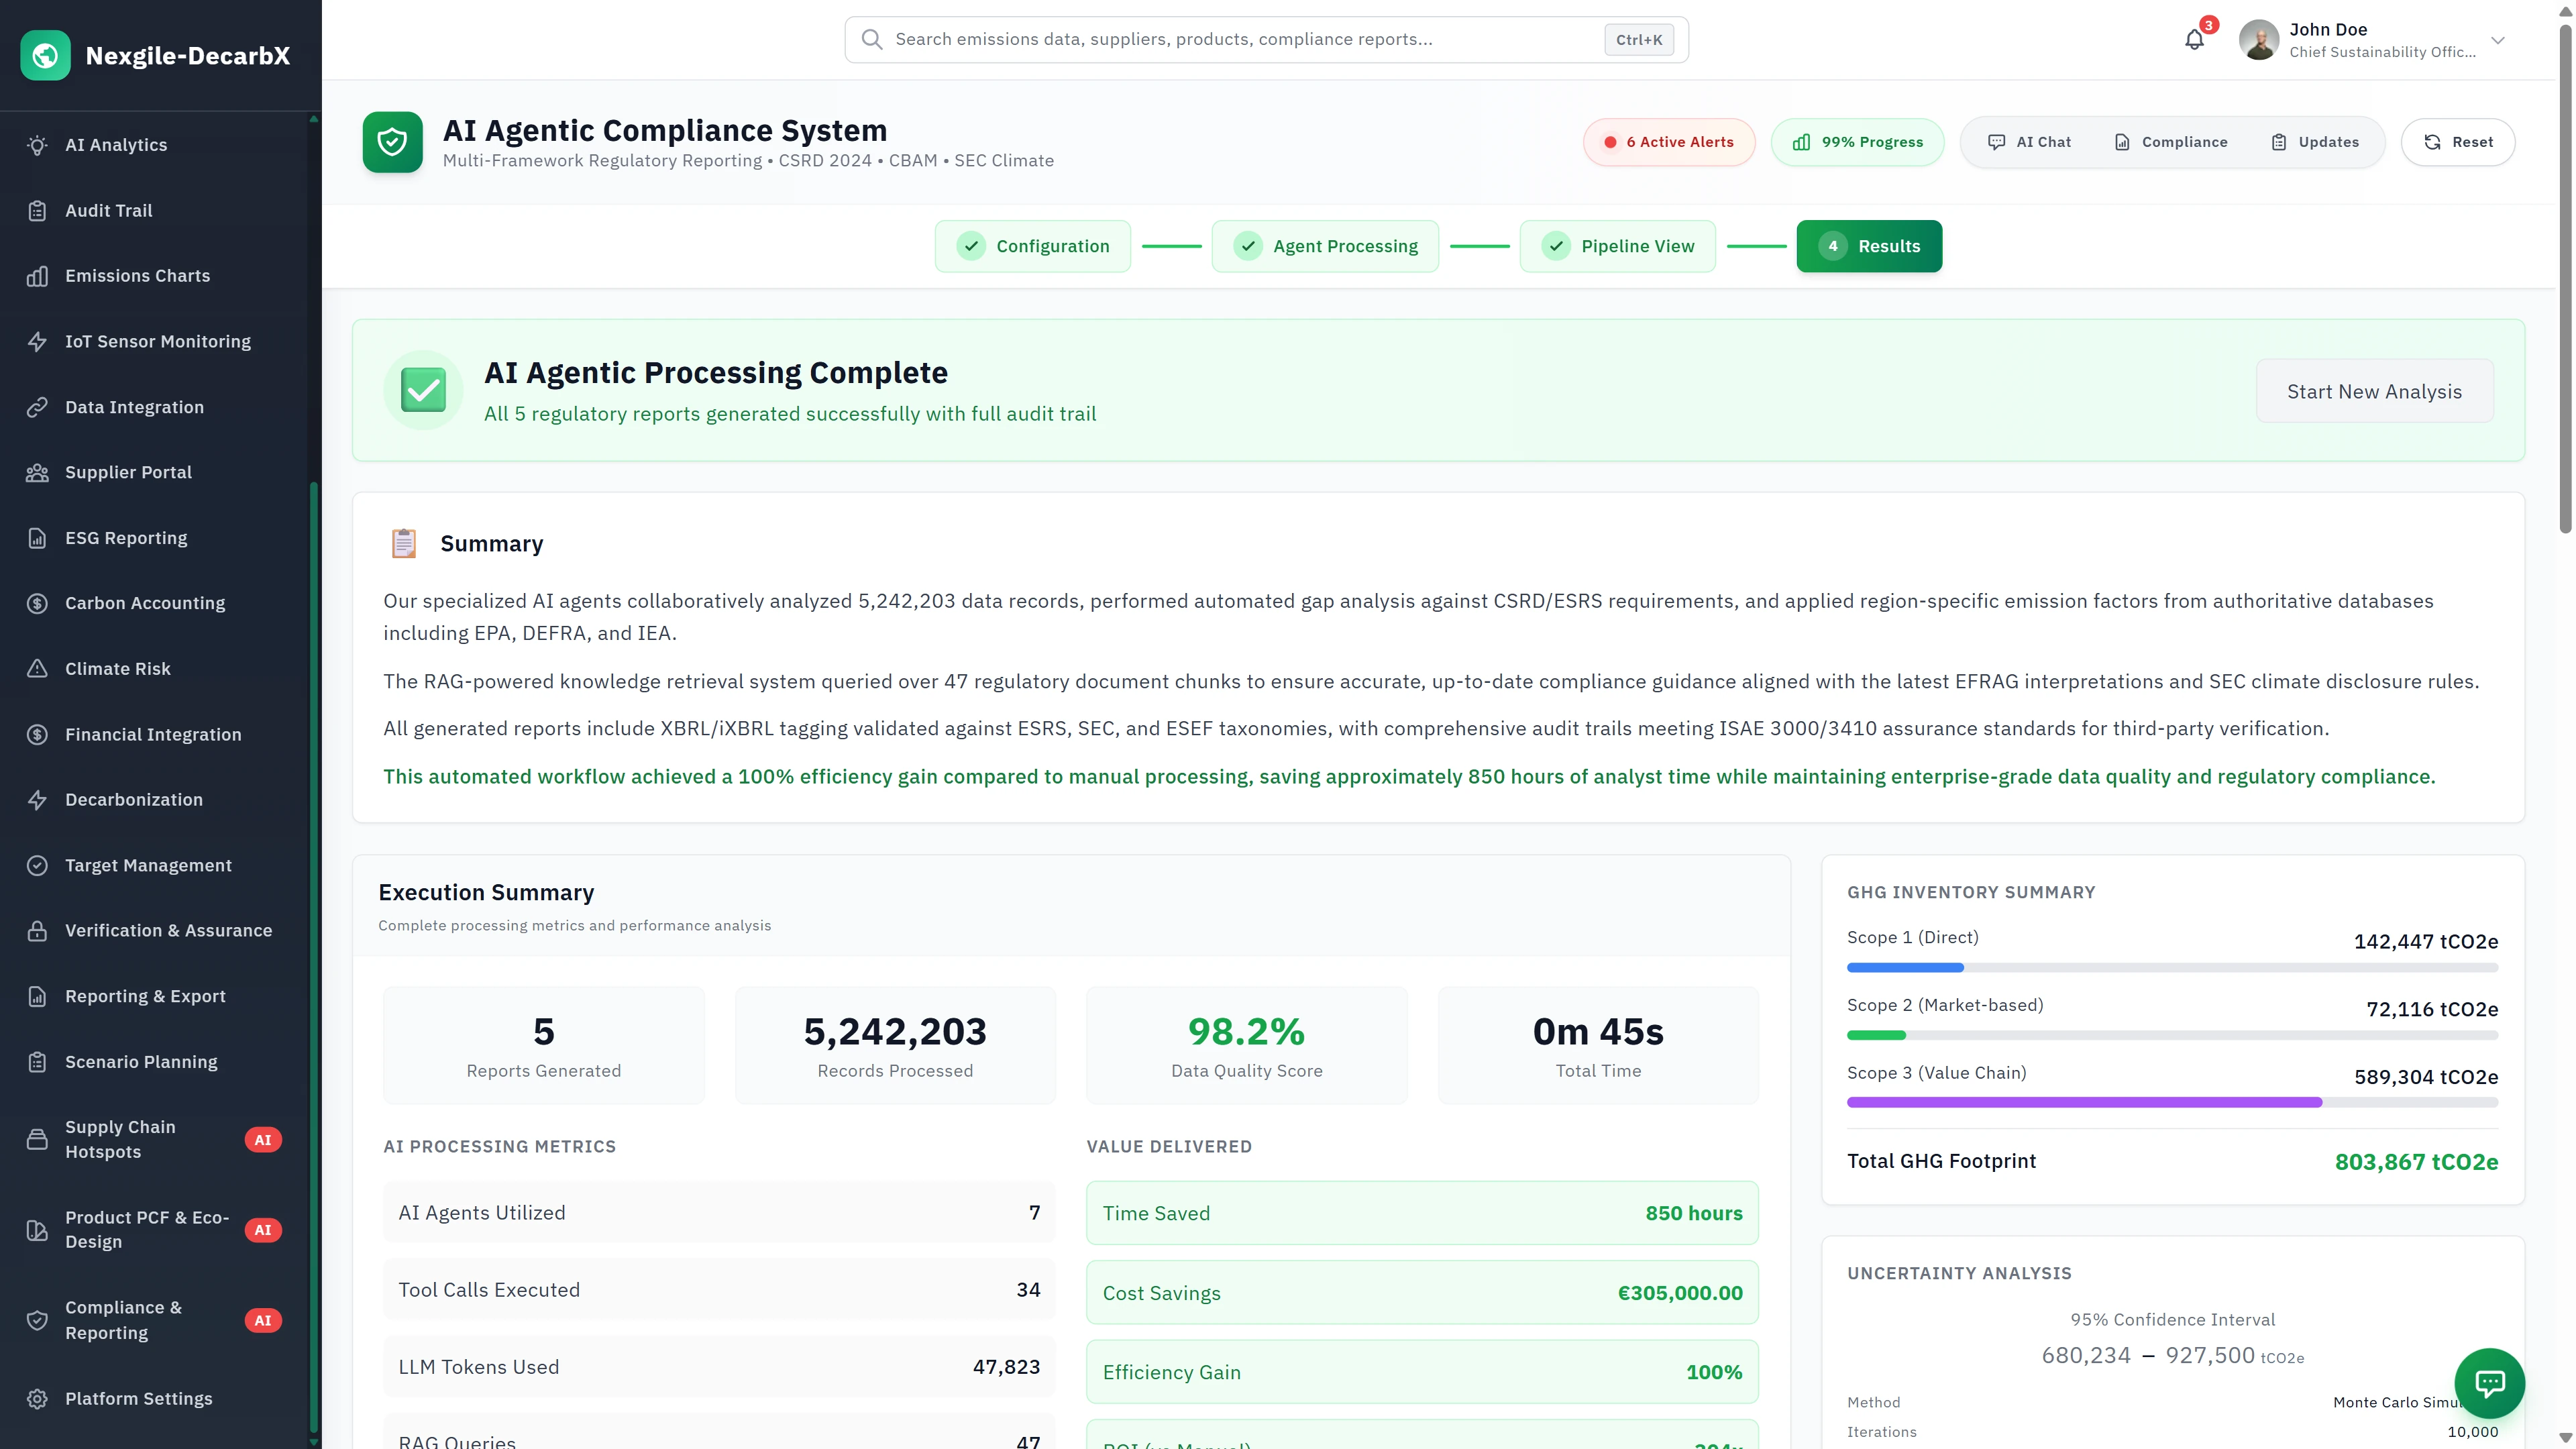
Task: Open the AI Chat panel
Action: pos(2029,141)
